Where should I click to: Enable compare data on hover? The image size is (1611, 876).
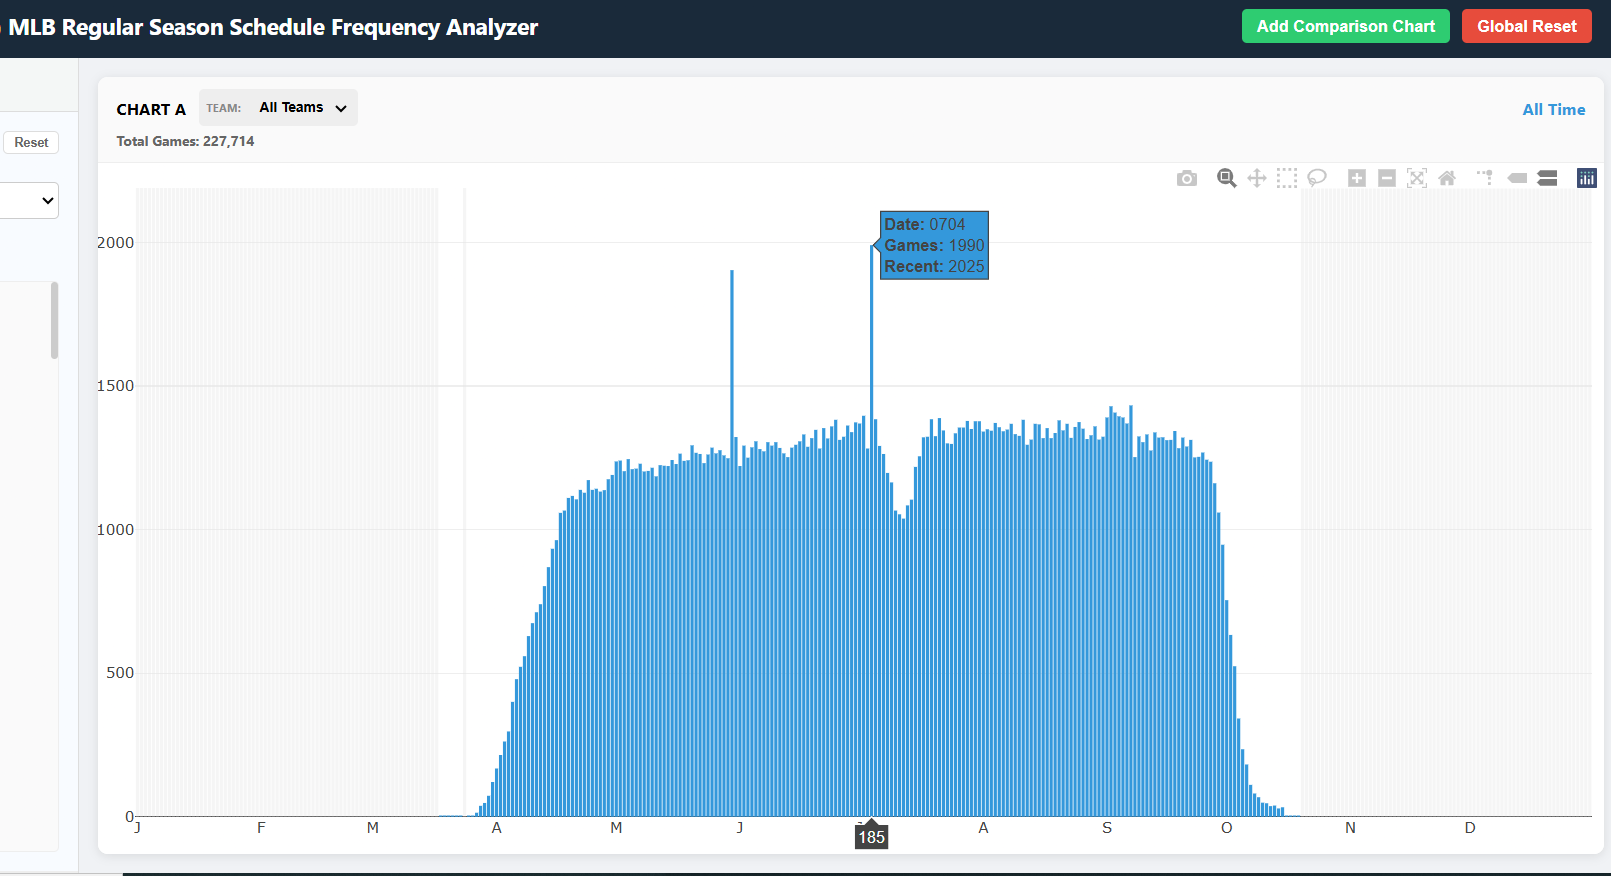pos(1547,178)
